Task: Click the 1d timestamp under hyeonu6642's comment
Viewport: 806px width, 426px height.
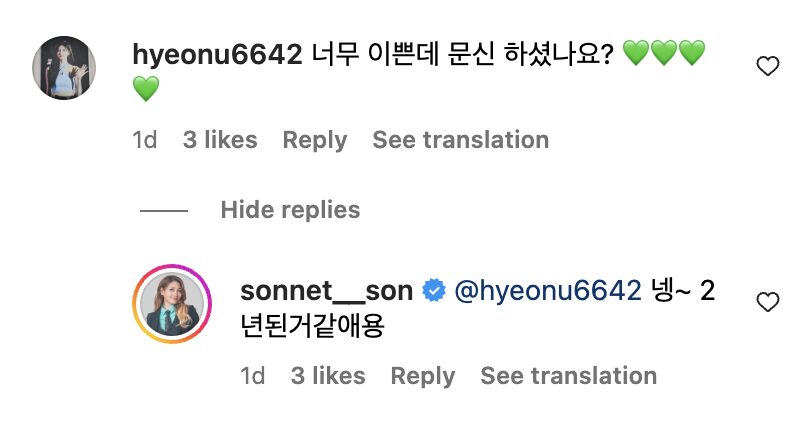Action: [x=145, y=140]
